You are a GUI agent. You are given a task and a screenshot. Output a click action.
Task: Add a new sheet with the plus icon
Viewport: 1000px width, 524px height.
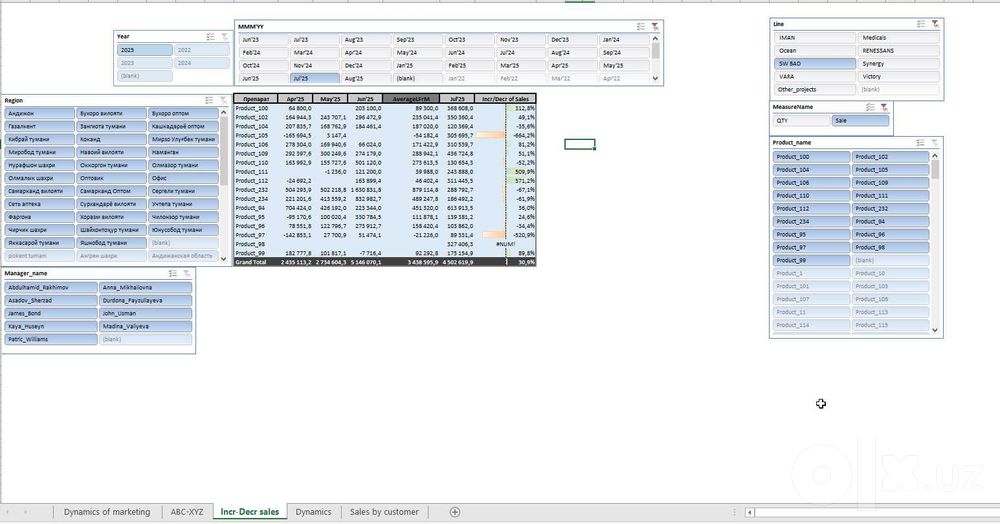(x=455, y=512)
